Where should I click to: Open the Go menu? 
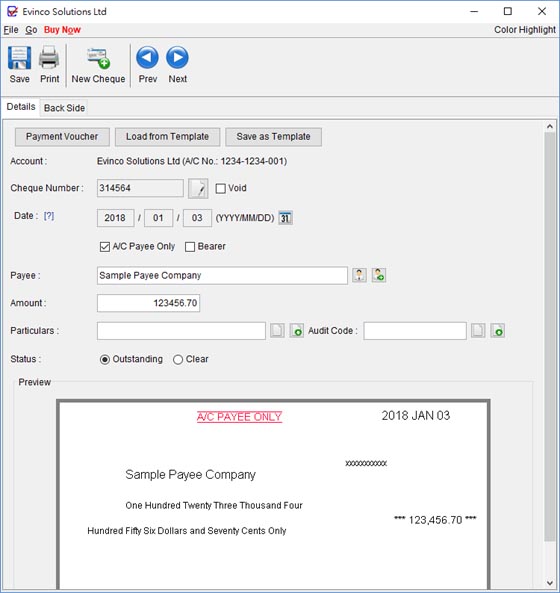pyautogui.click(x=31, y=30)
